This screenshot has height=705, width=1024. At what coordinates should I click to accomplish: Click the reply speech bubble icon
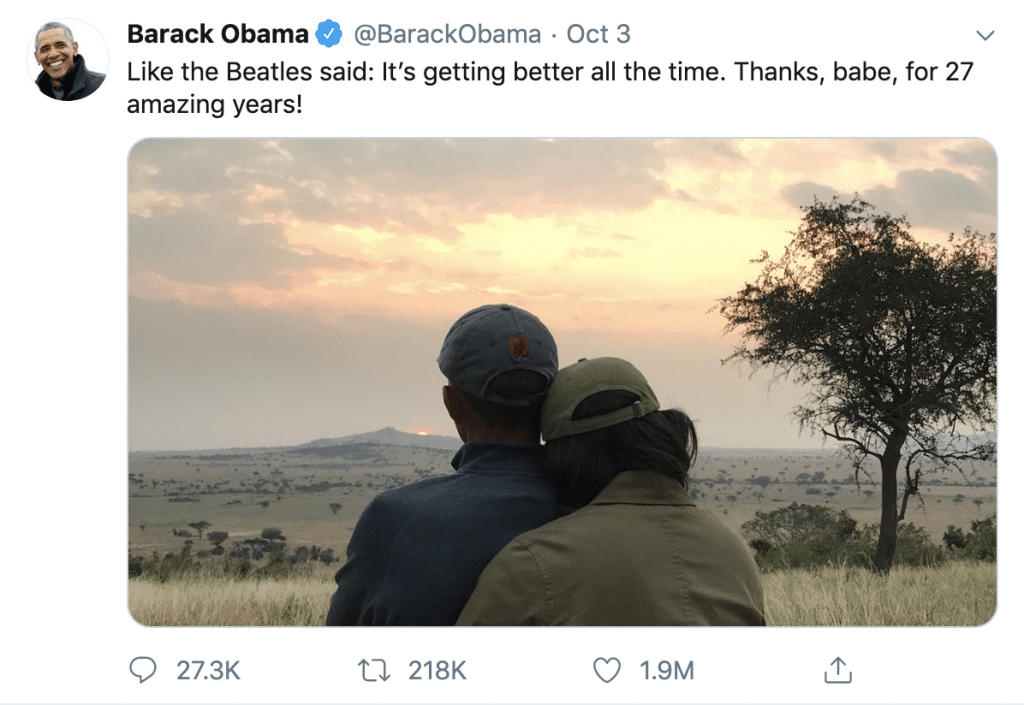coord(142,670)
